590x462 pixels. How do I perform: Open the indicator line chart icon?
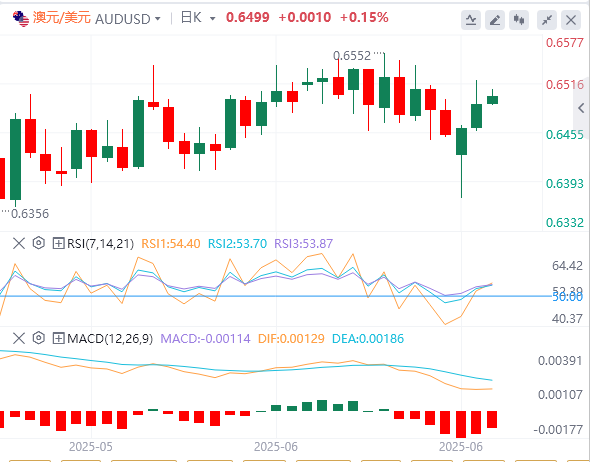coord(471,20)
